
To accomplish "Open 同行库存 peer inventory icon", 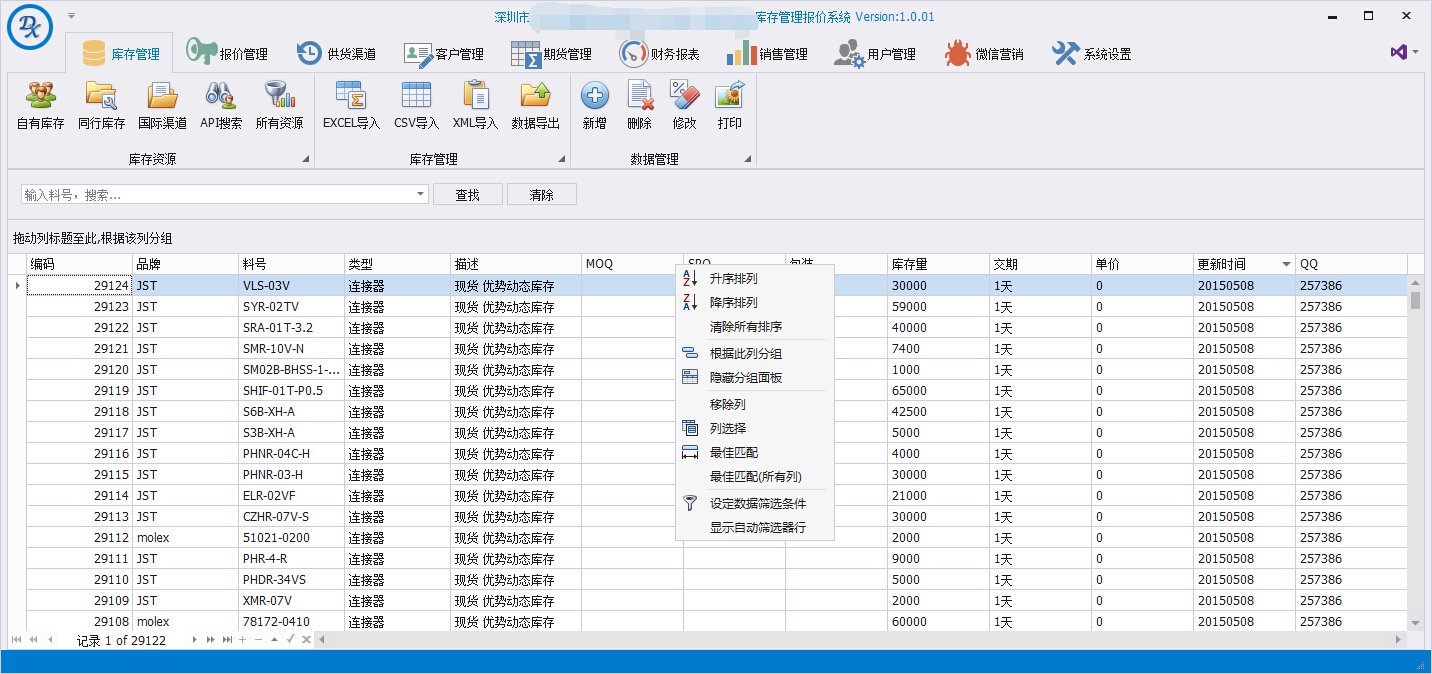I will [101, 97].
